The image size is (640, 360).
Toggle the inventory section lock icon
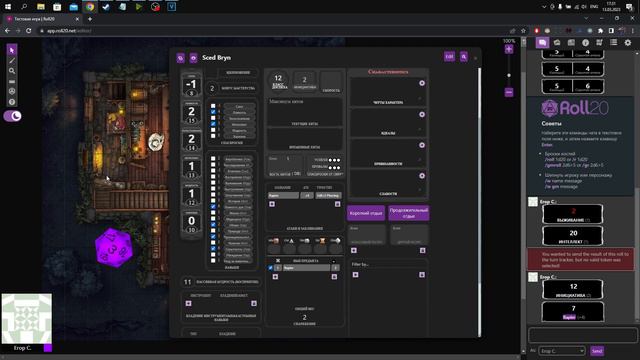pyautogui.click(x=334, y=277)
